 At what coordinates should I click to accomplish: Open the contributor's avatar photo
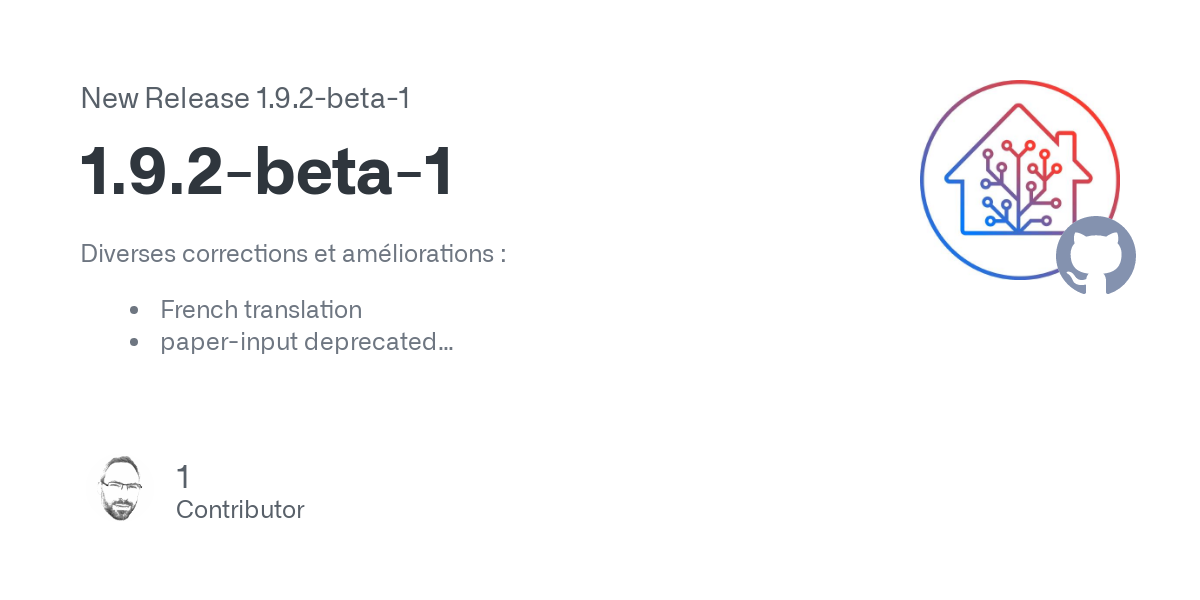(121, 489)
